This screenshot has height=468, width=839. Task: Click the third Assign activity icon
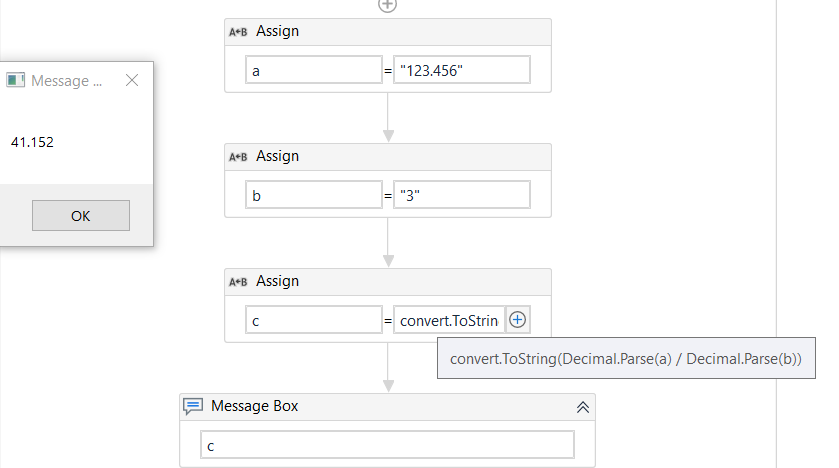[238, 282]
